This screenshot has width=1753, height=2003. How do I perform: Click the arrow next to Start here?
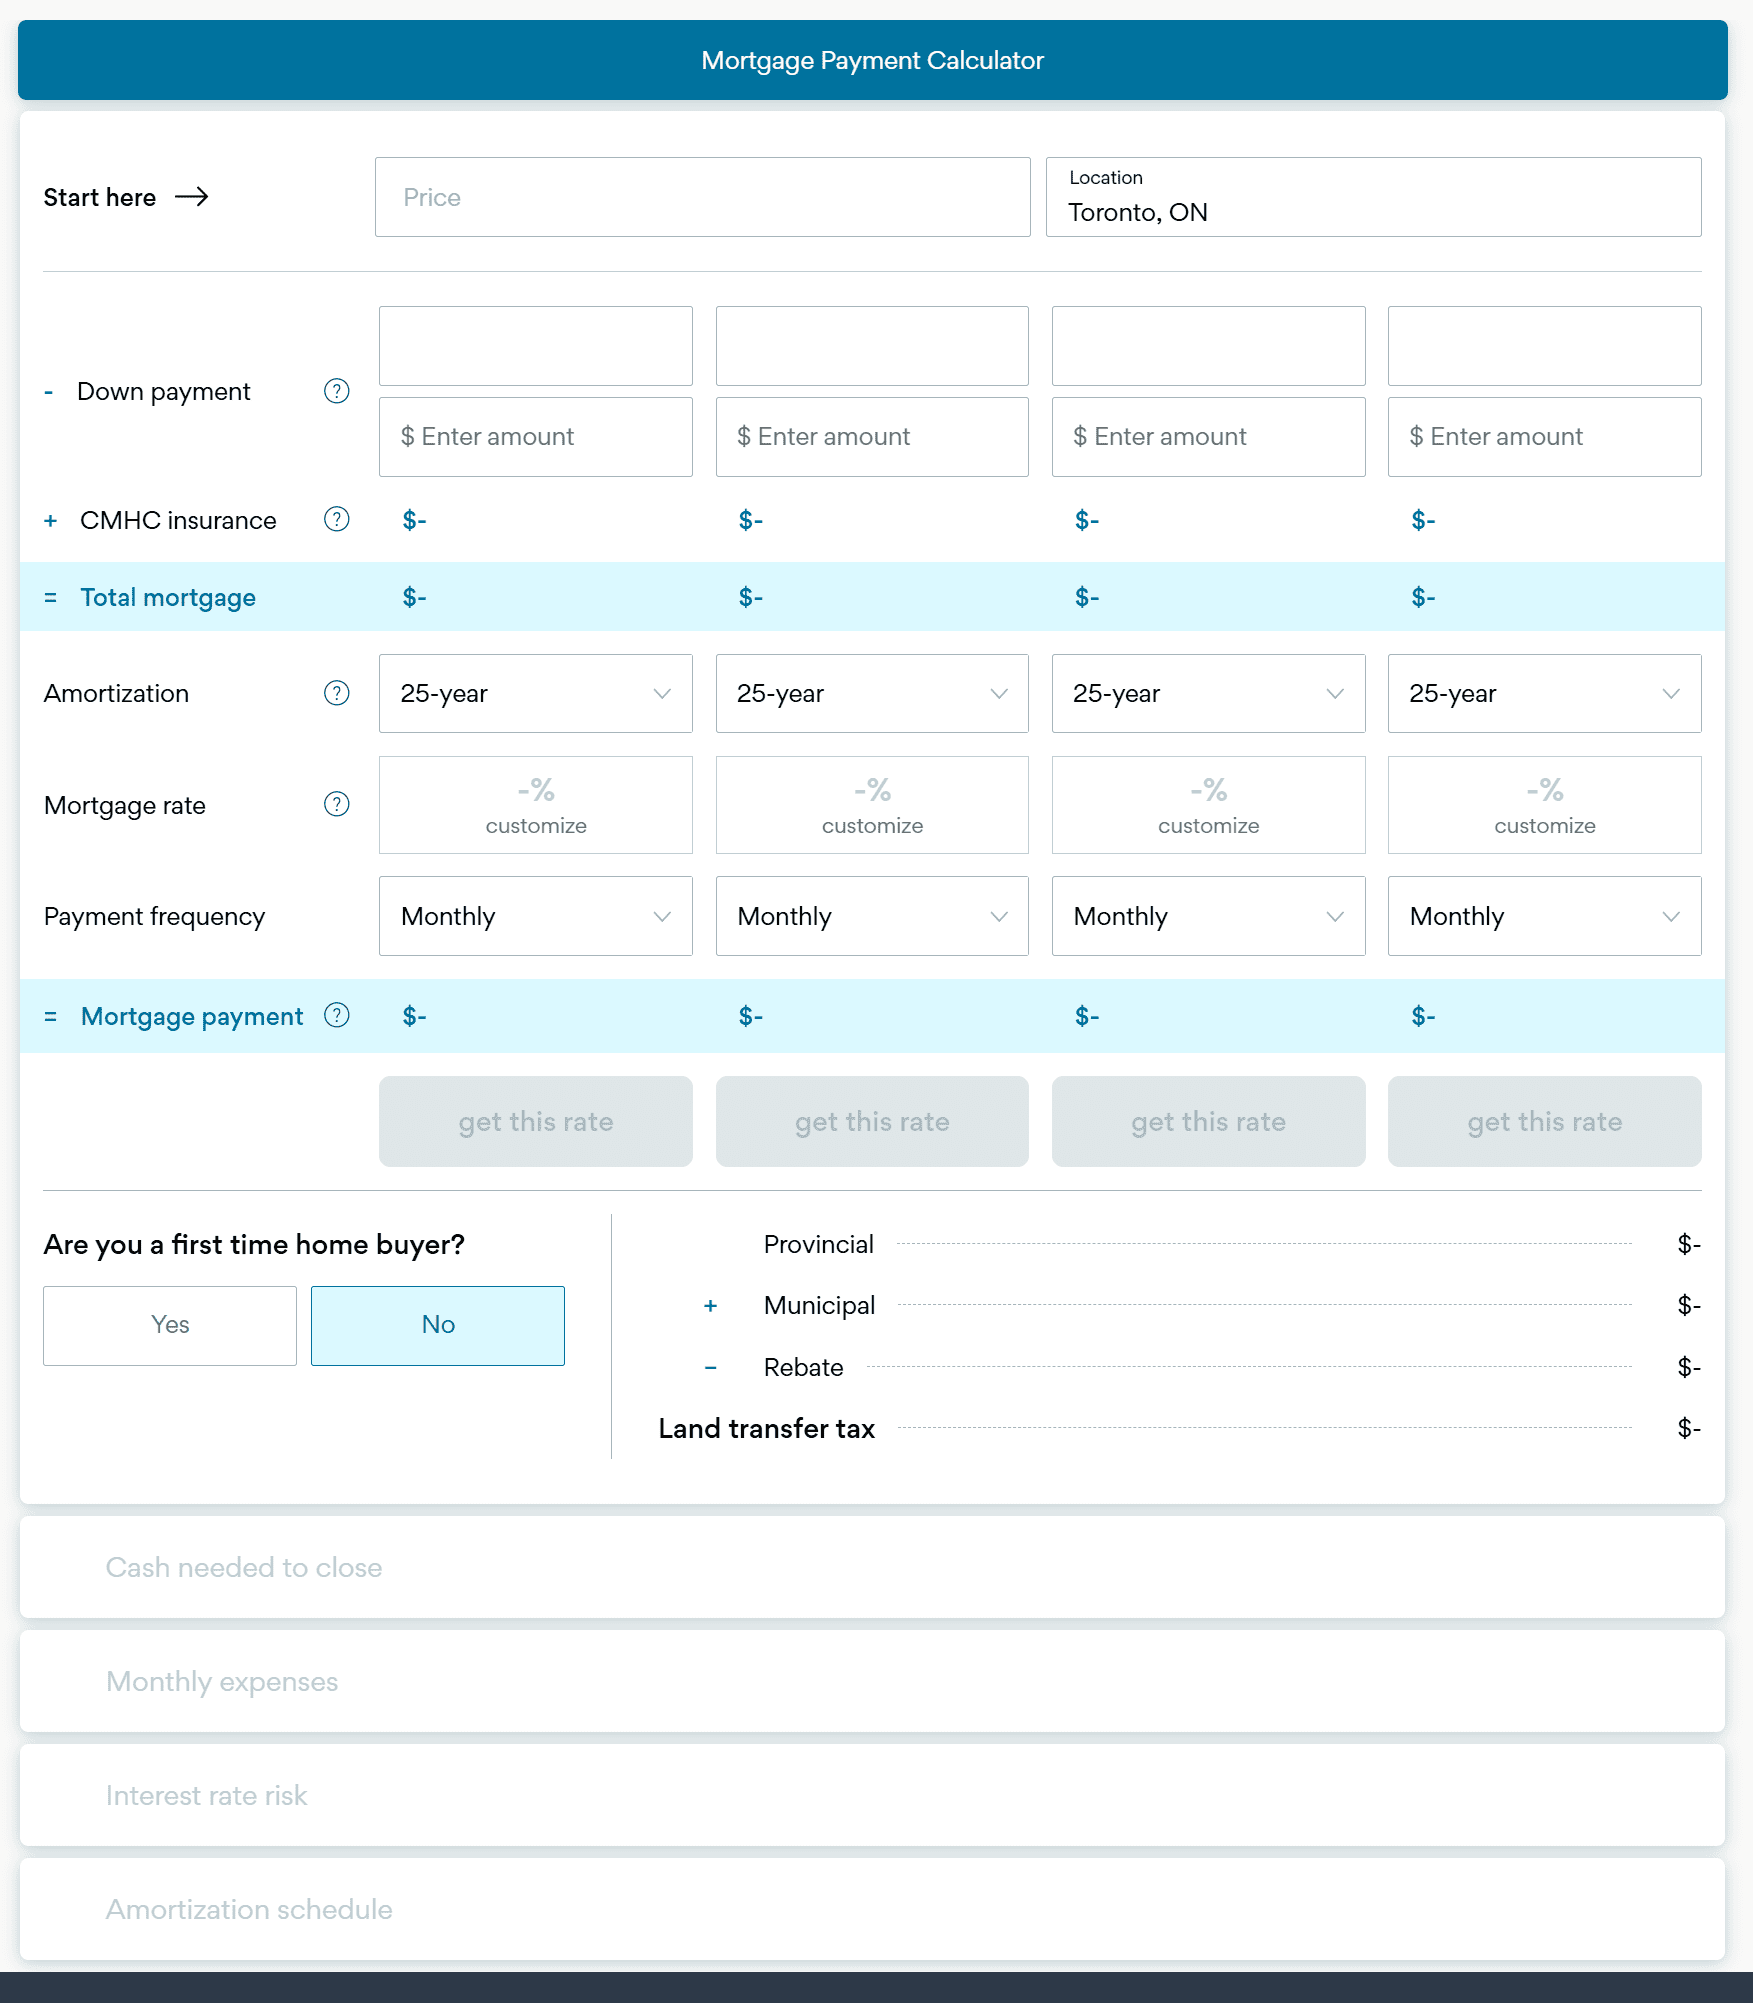[191, 197]
